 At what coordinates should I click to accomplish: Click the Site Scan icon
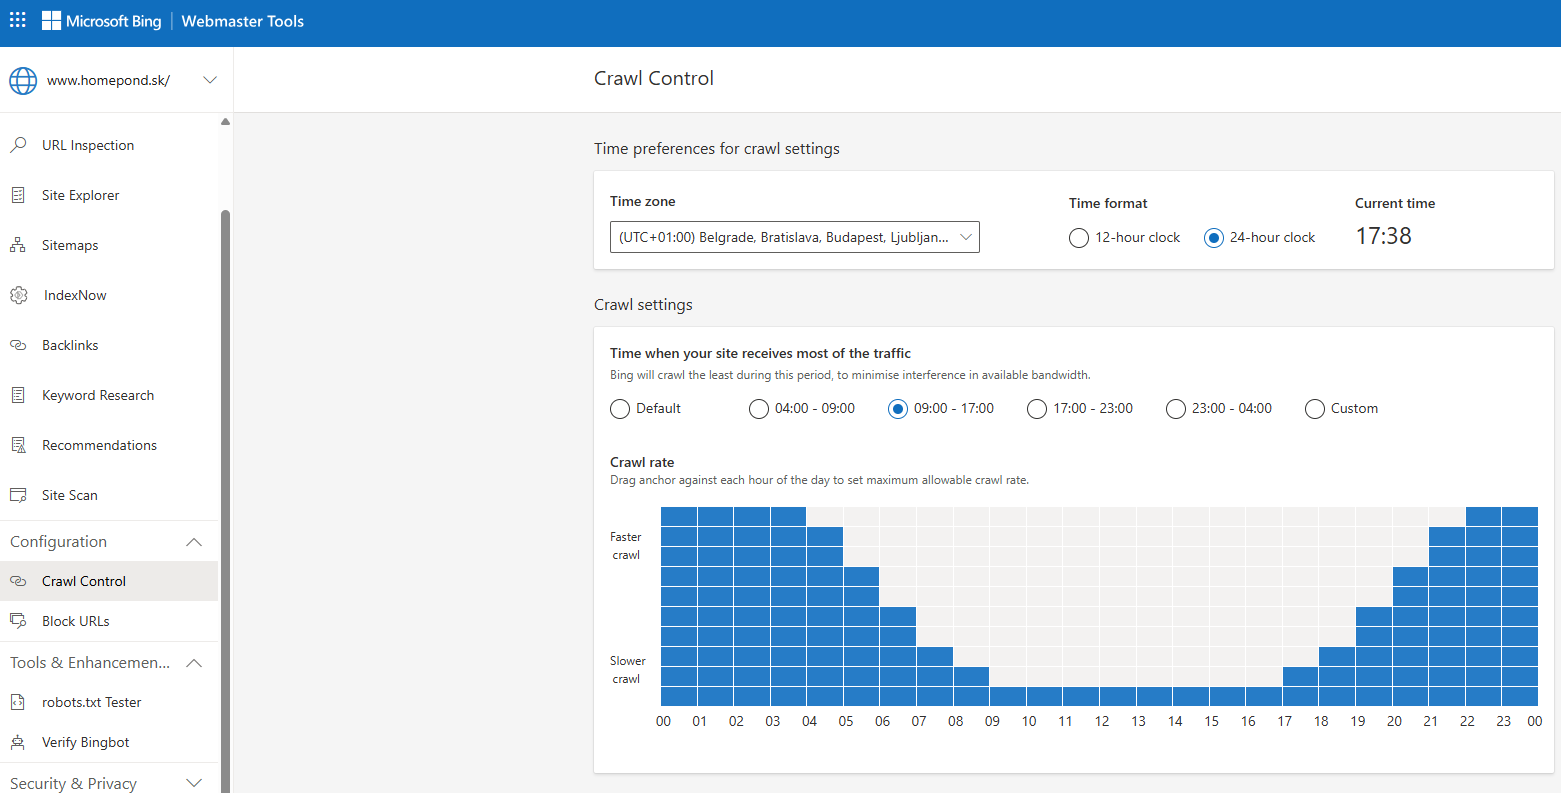pos(18,495)
